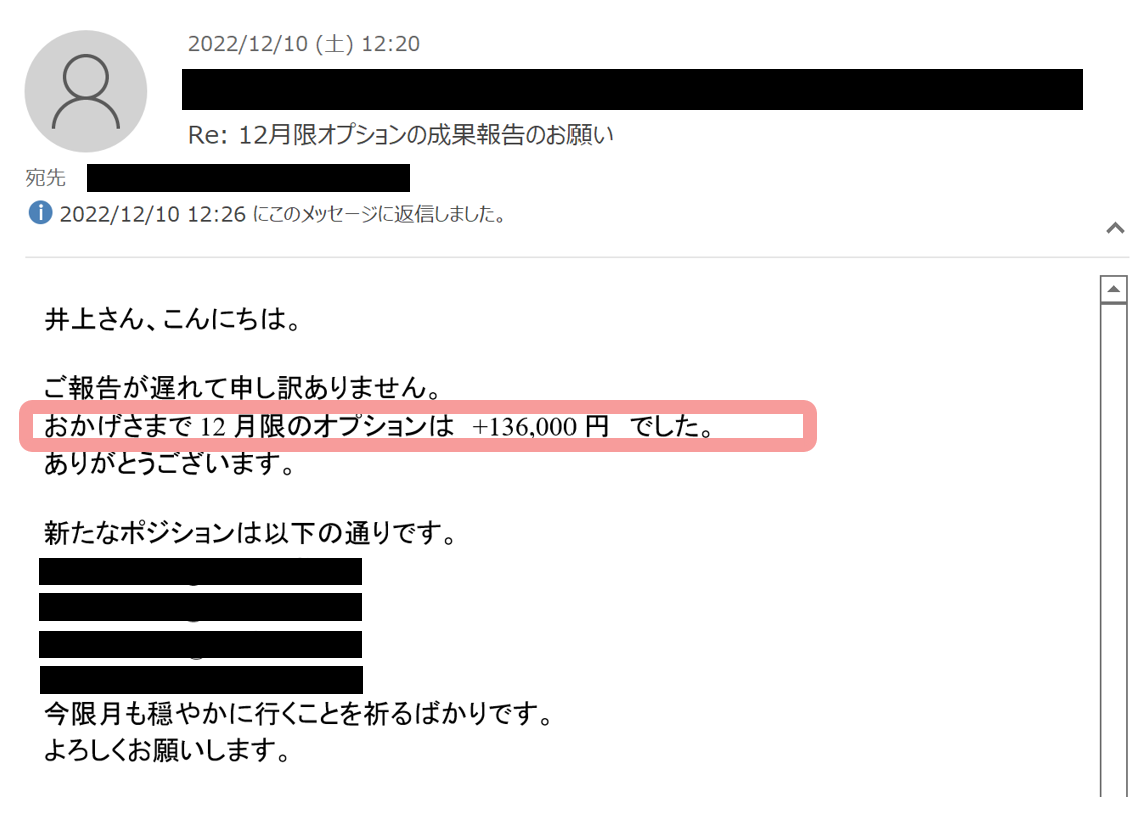Click the scrollbar up arrow button

click(1113, 289)
